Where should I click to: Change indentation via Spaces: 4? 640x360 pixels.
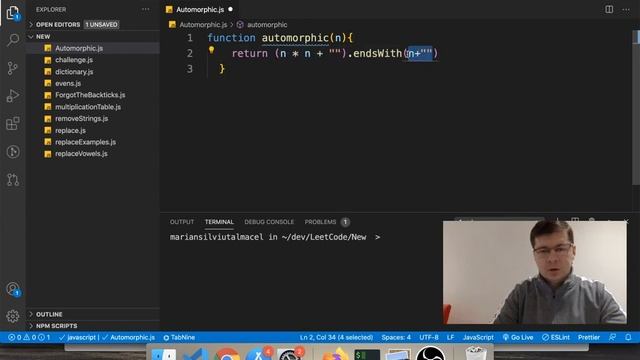pos(396,338)
